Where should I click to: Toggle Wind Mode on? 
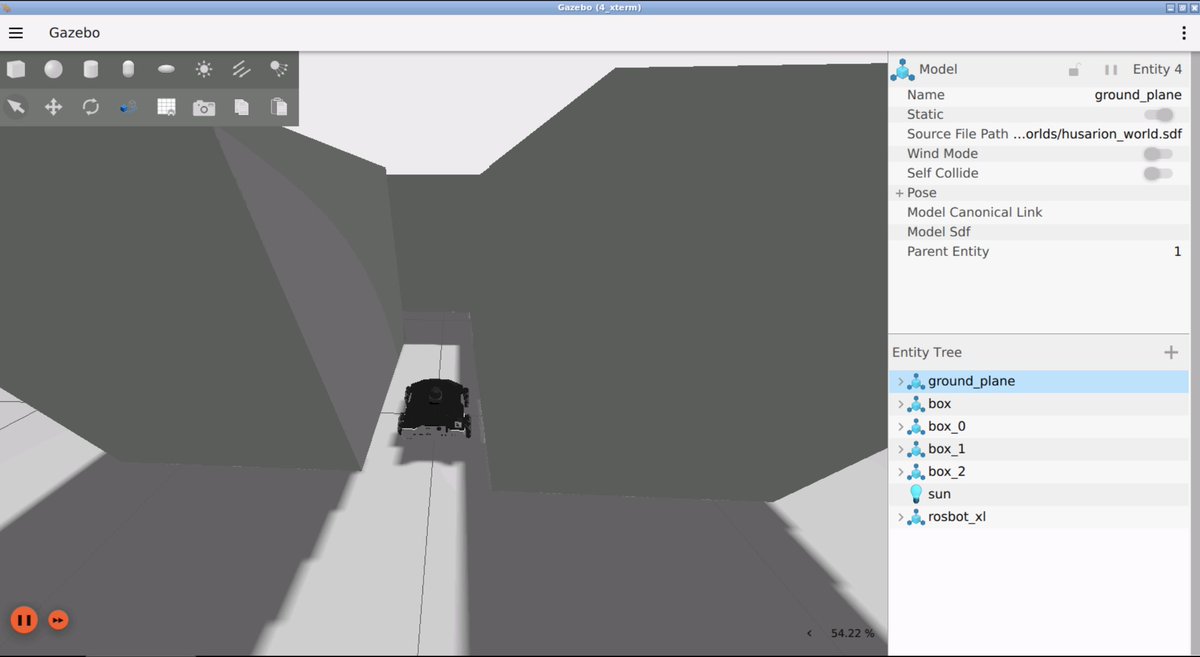click(1159, 153)
